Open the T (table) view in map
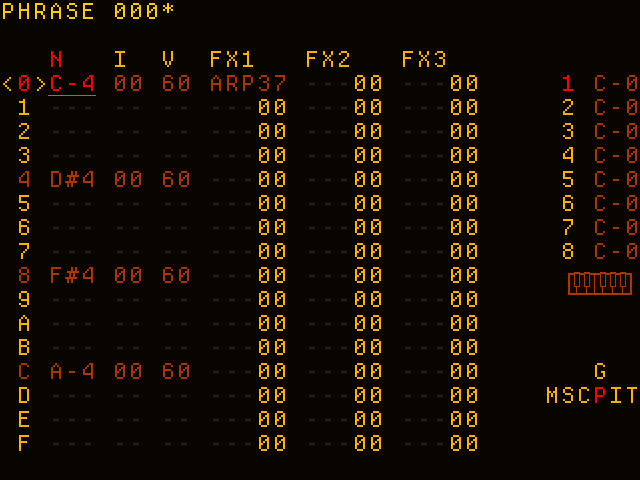The height and width of the screenshot is (480, 640). pos(631,396)
